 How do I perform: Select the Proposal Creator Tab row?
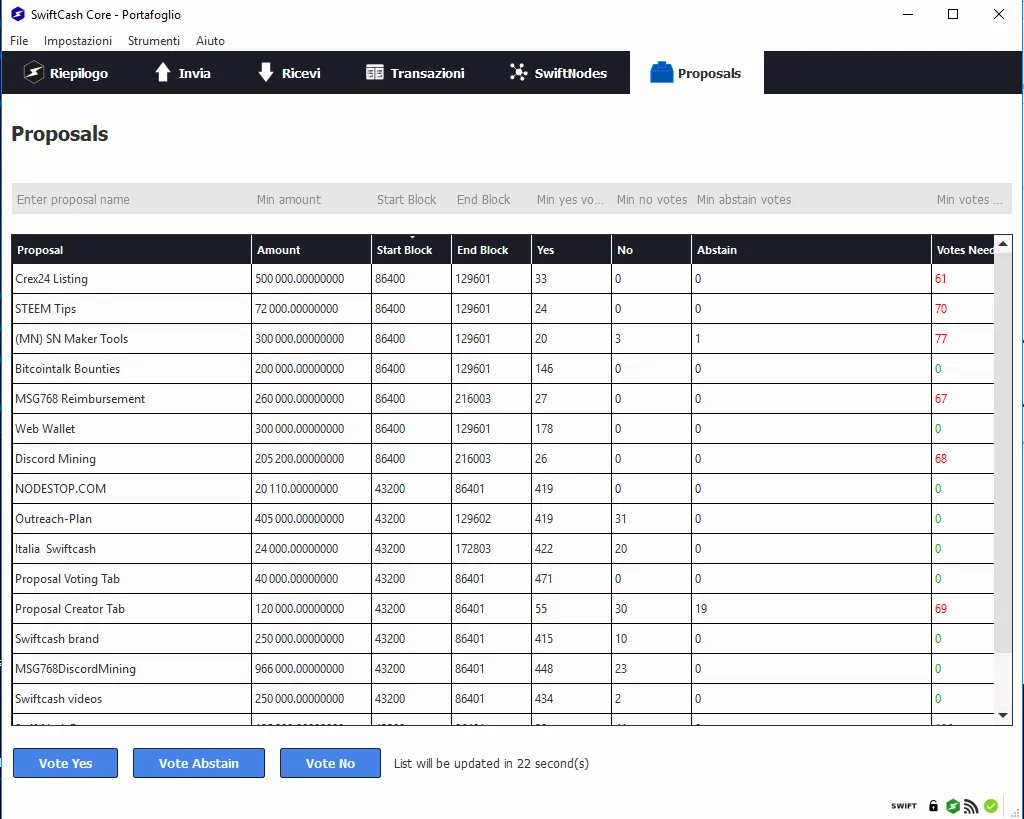tap(503, 609)
